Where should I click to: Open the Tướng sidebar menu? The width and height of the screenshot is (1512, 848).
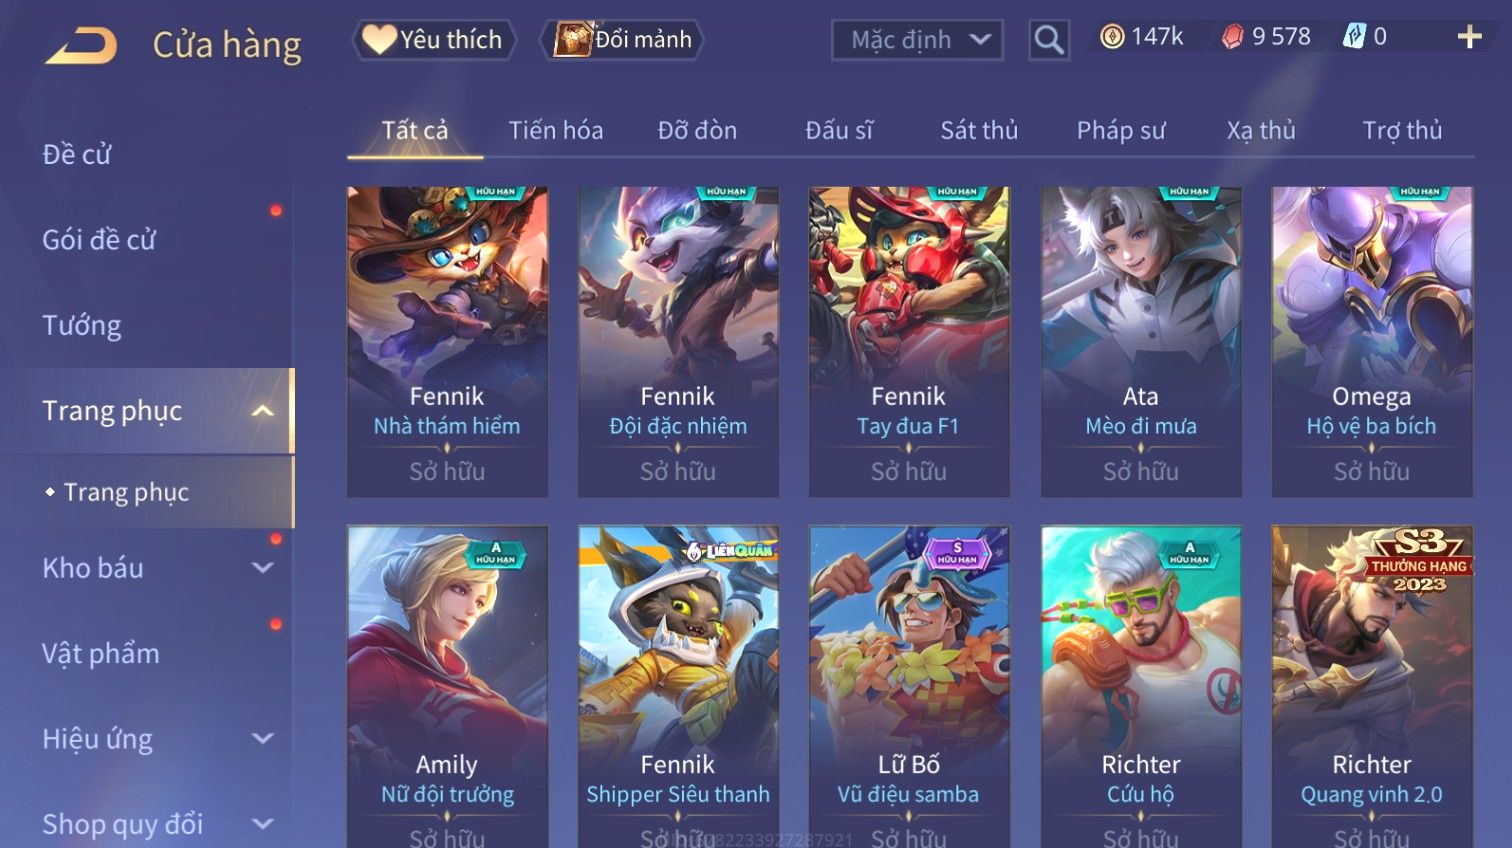pos(82,325)
